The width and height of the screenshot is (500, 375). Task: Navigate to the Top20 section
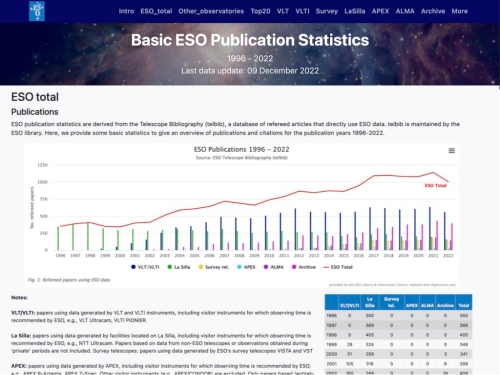point(260,11)
